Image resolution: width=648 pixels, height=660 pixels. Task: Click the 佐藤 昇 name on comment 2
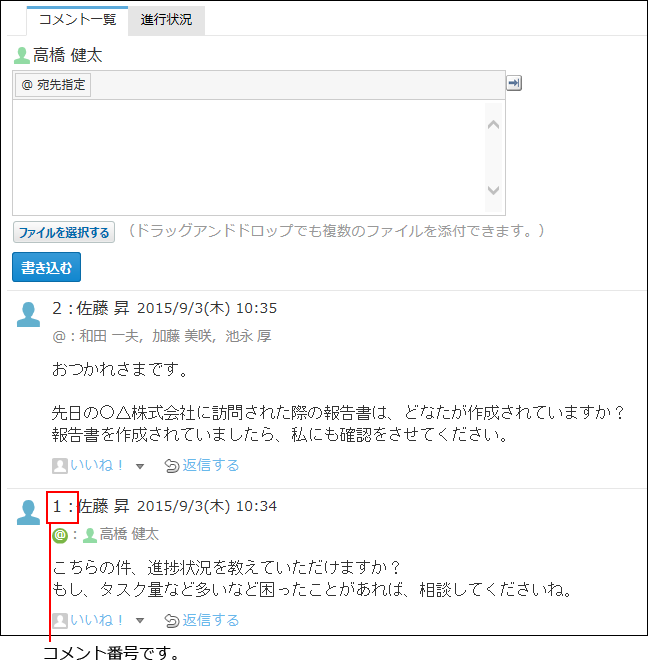[103, 309]
